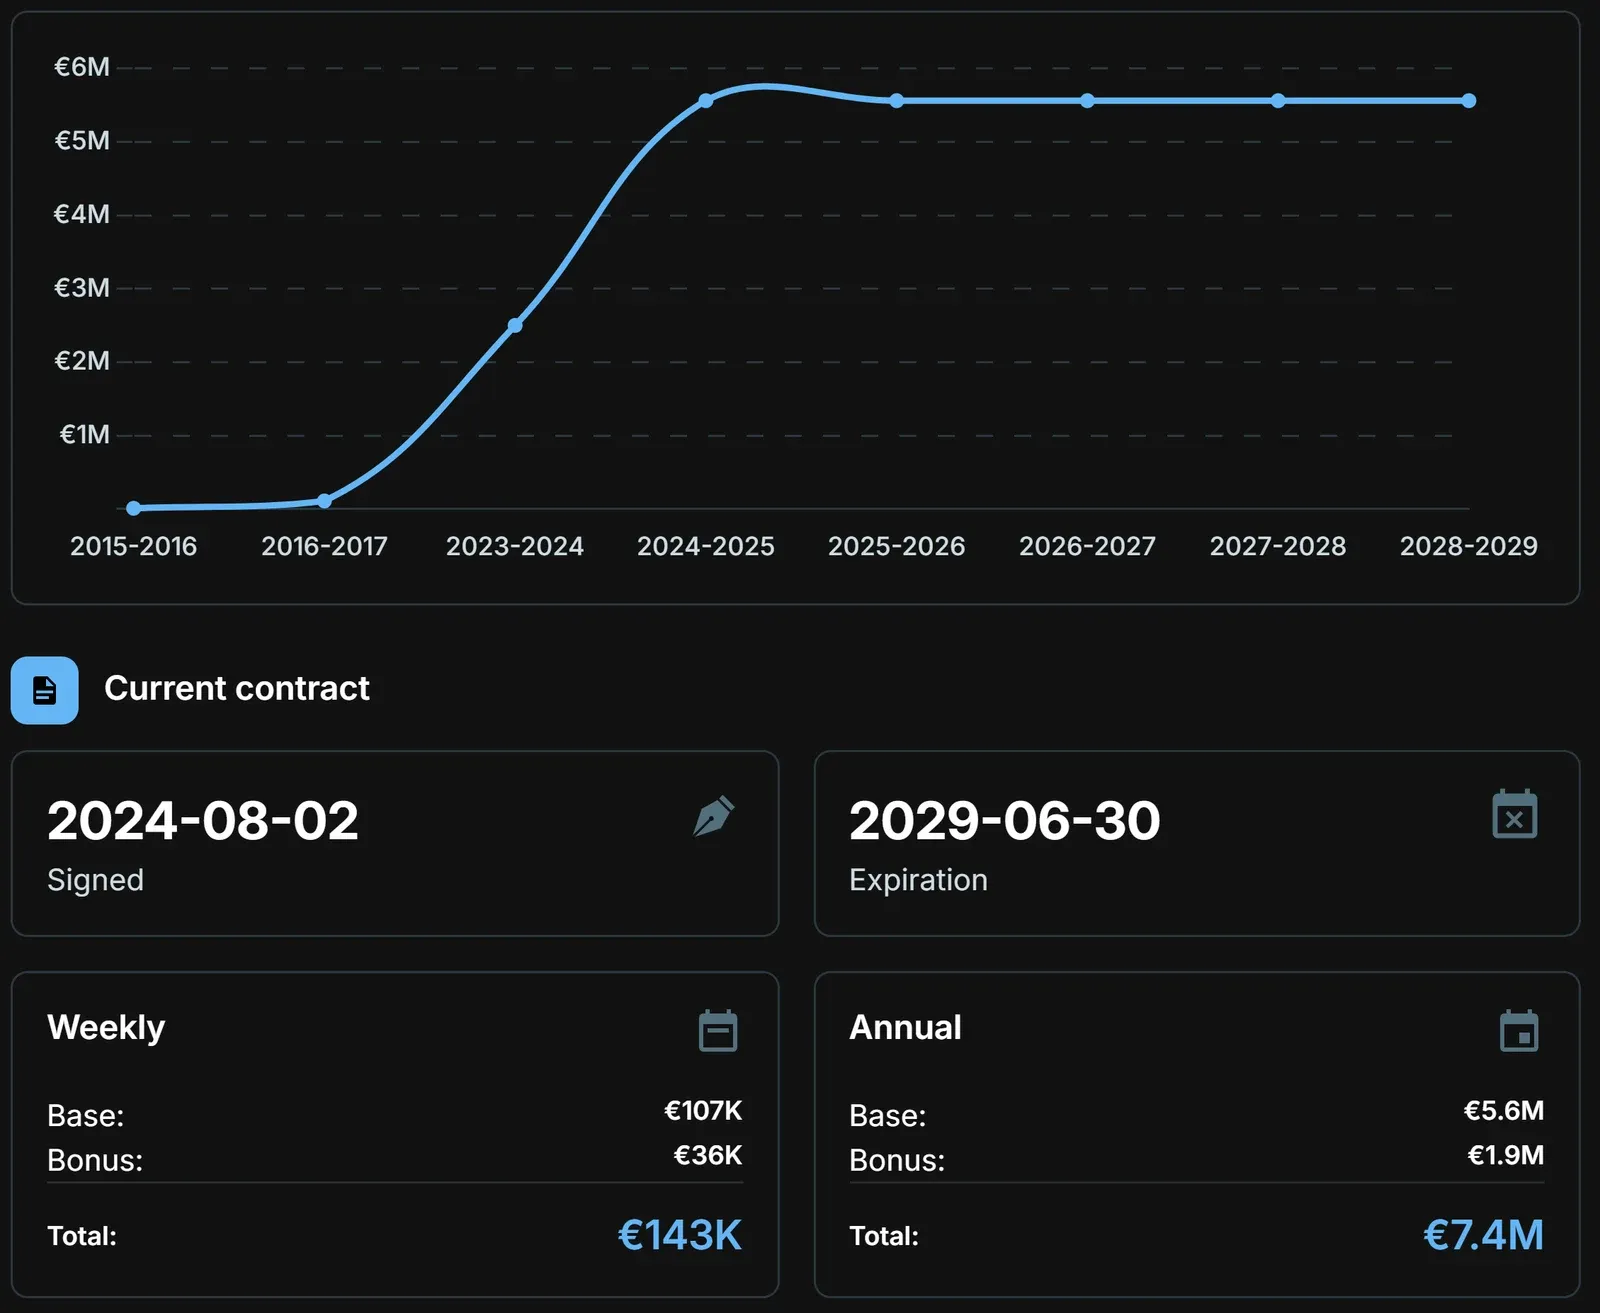Select the 2024-2025 data point on chart
The image size is (1600, 1313).
[x=706, y=101]
